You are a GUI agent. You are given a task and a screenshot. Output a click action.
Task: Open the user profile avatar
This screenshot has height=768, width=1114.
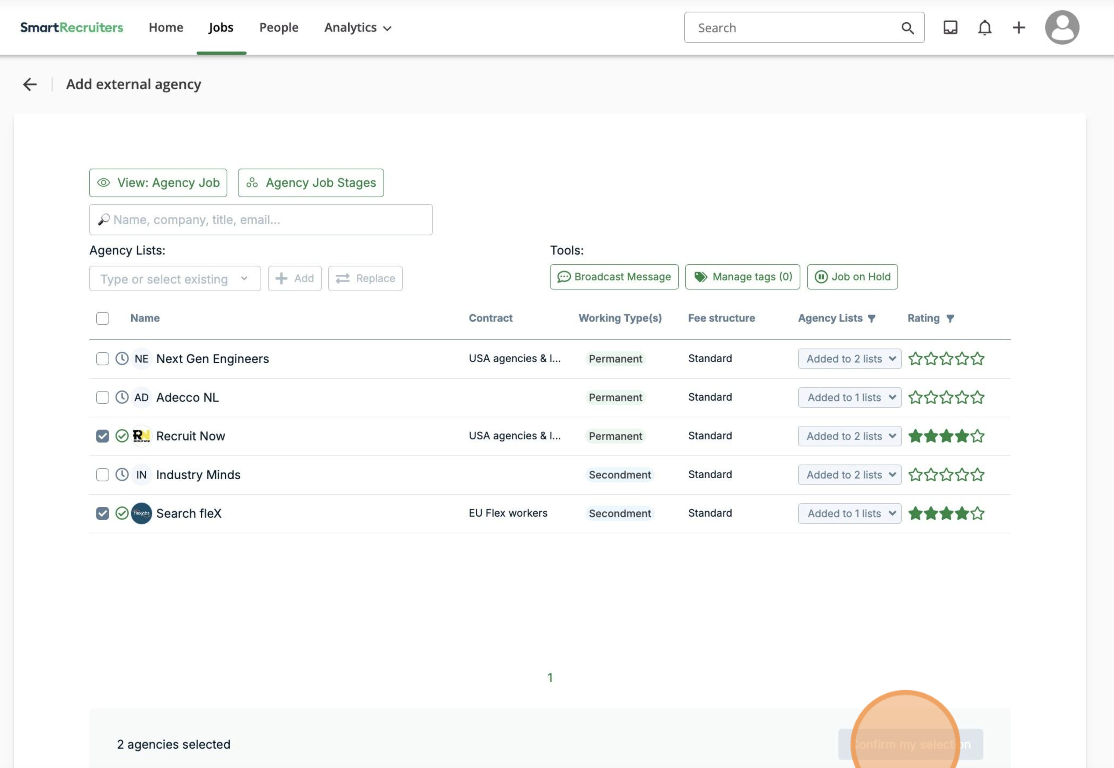[x=1061, y=28]
